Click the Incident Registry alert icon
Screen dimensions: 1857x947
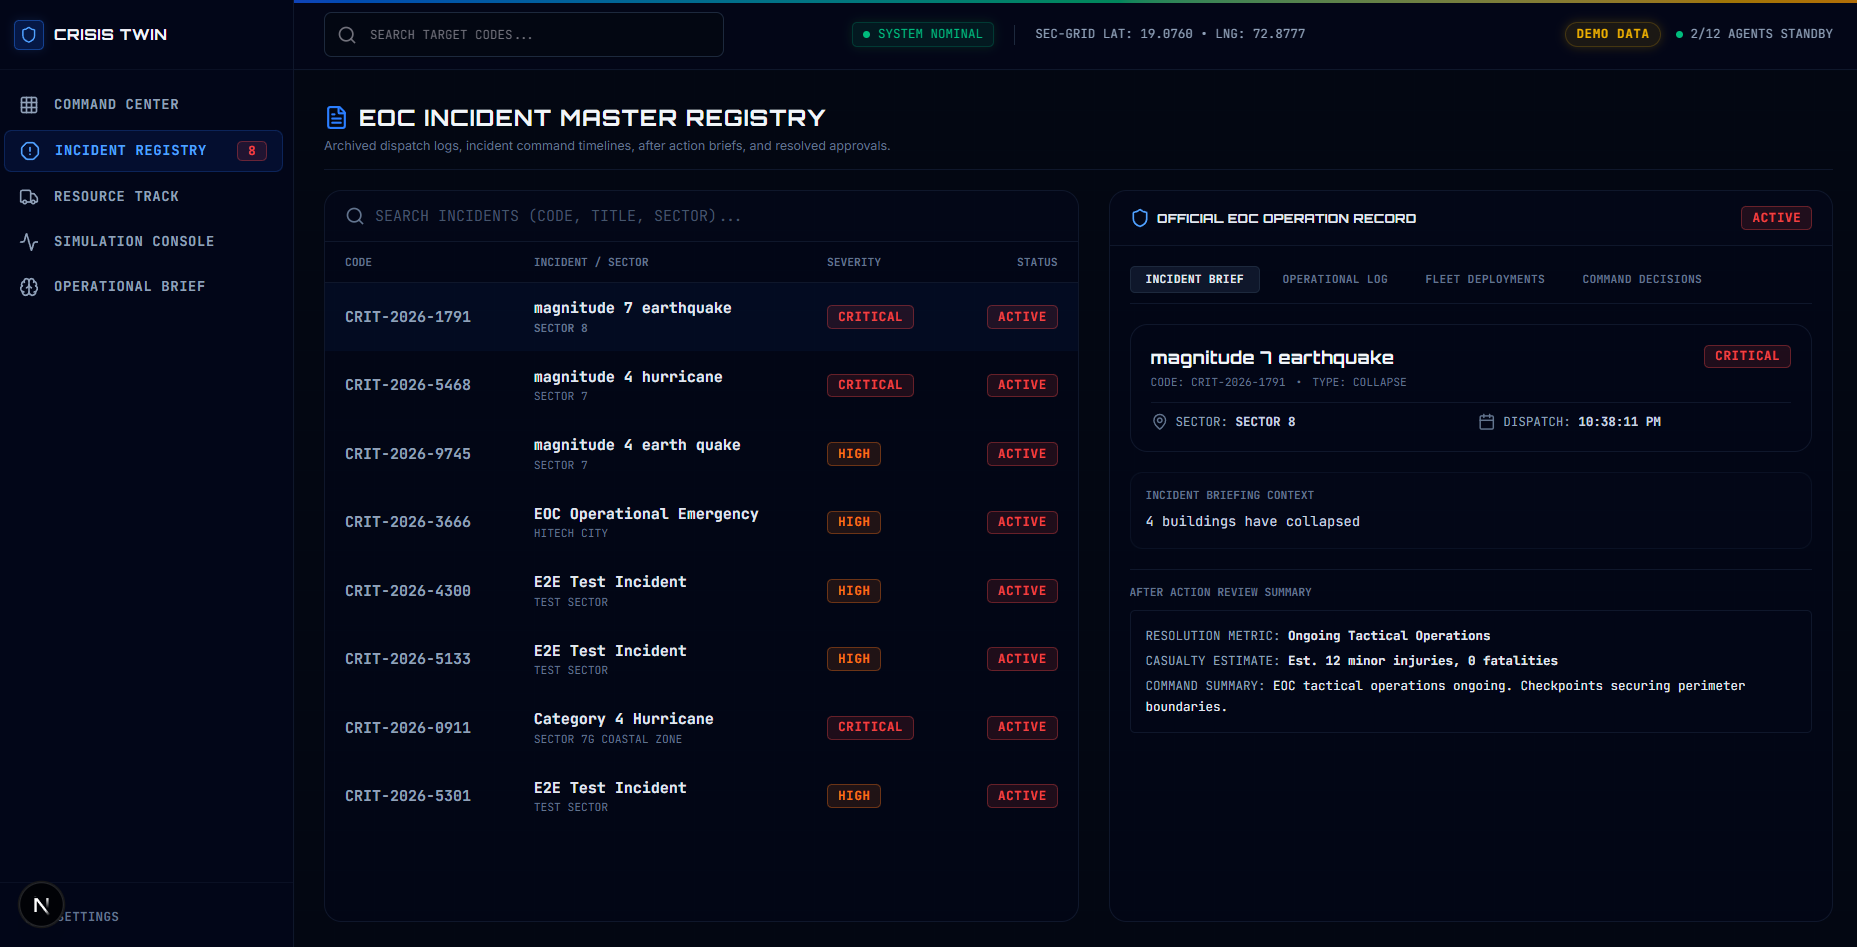tap(30, 151)
